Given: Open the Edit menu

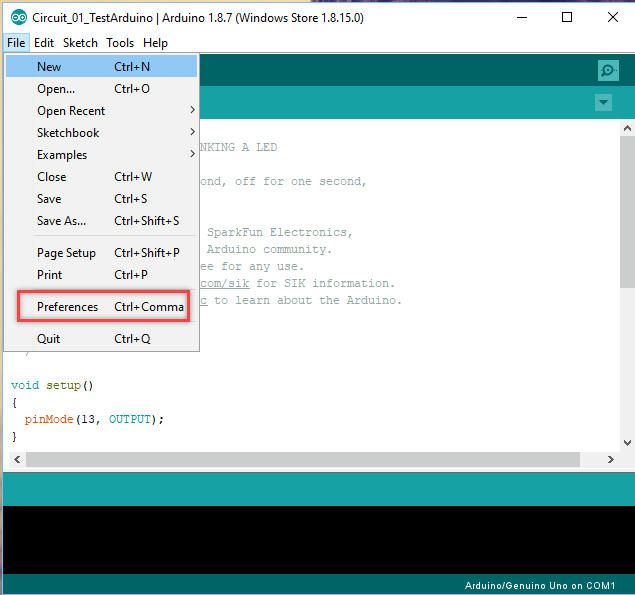Looking at the screenshot, I should [44, 43].
